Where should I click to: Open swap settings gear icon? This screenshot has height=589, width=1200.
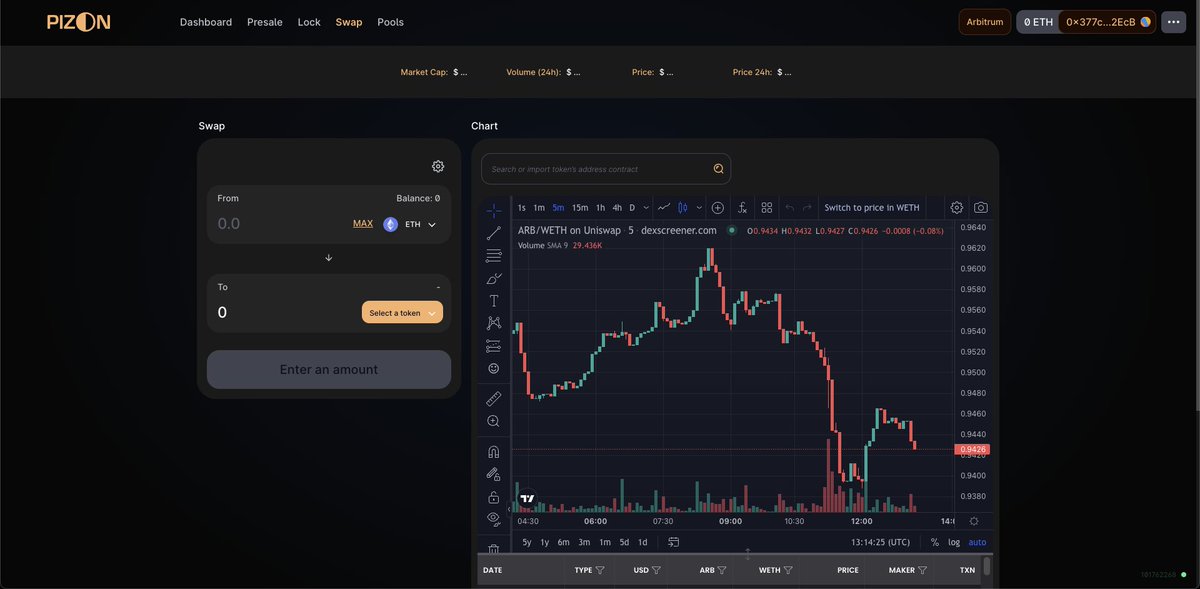(x=438, y=166)
